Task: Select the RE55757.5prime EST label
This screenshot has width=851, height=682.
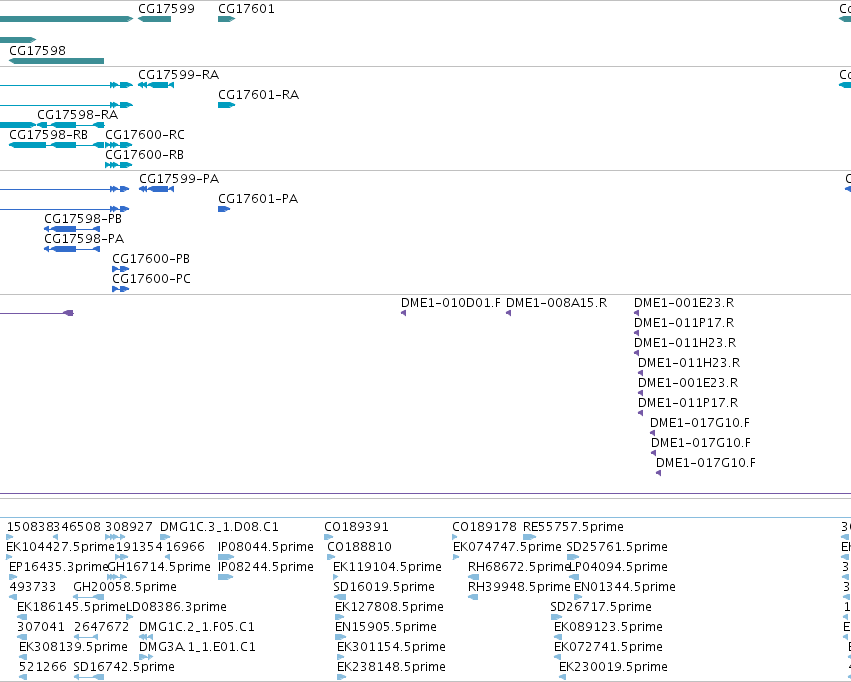Action: (573, 527)
